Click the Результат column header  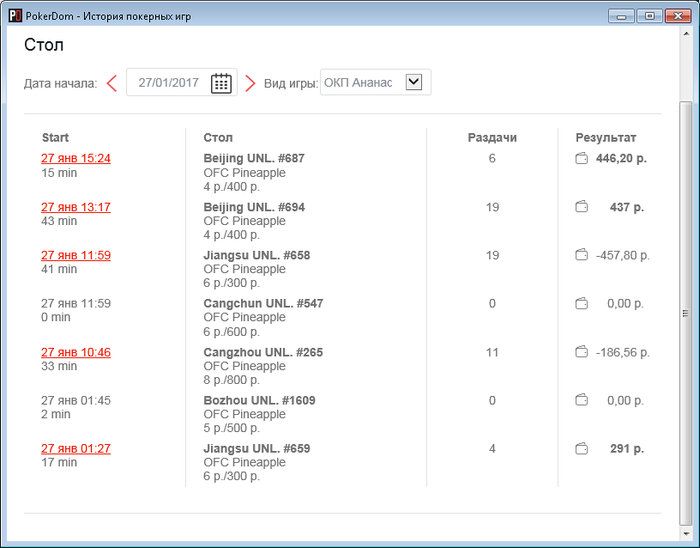606,137
